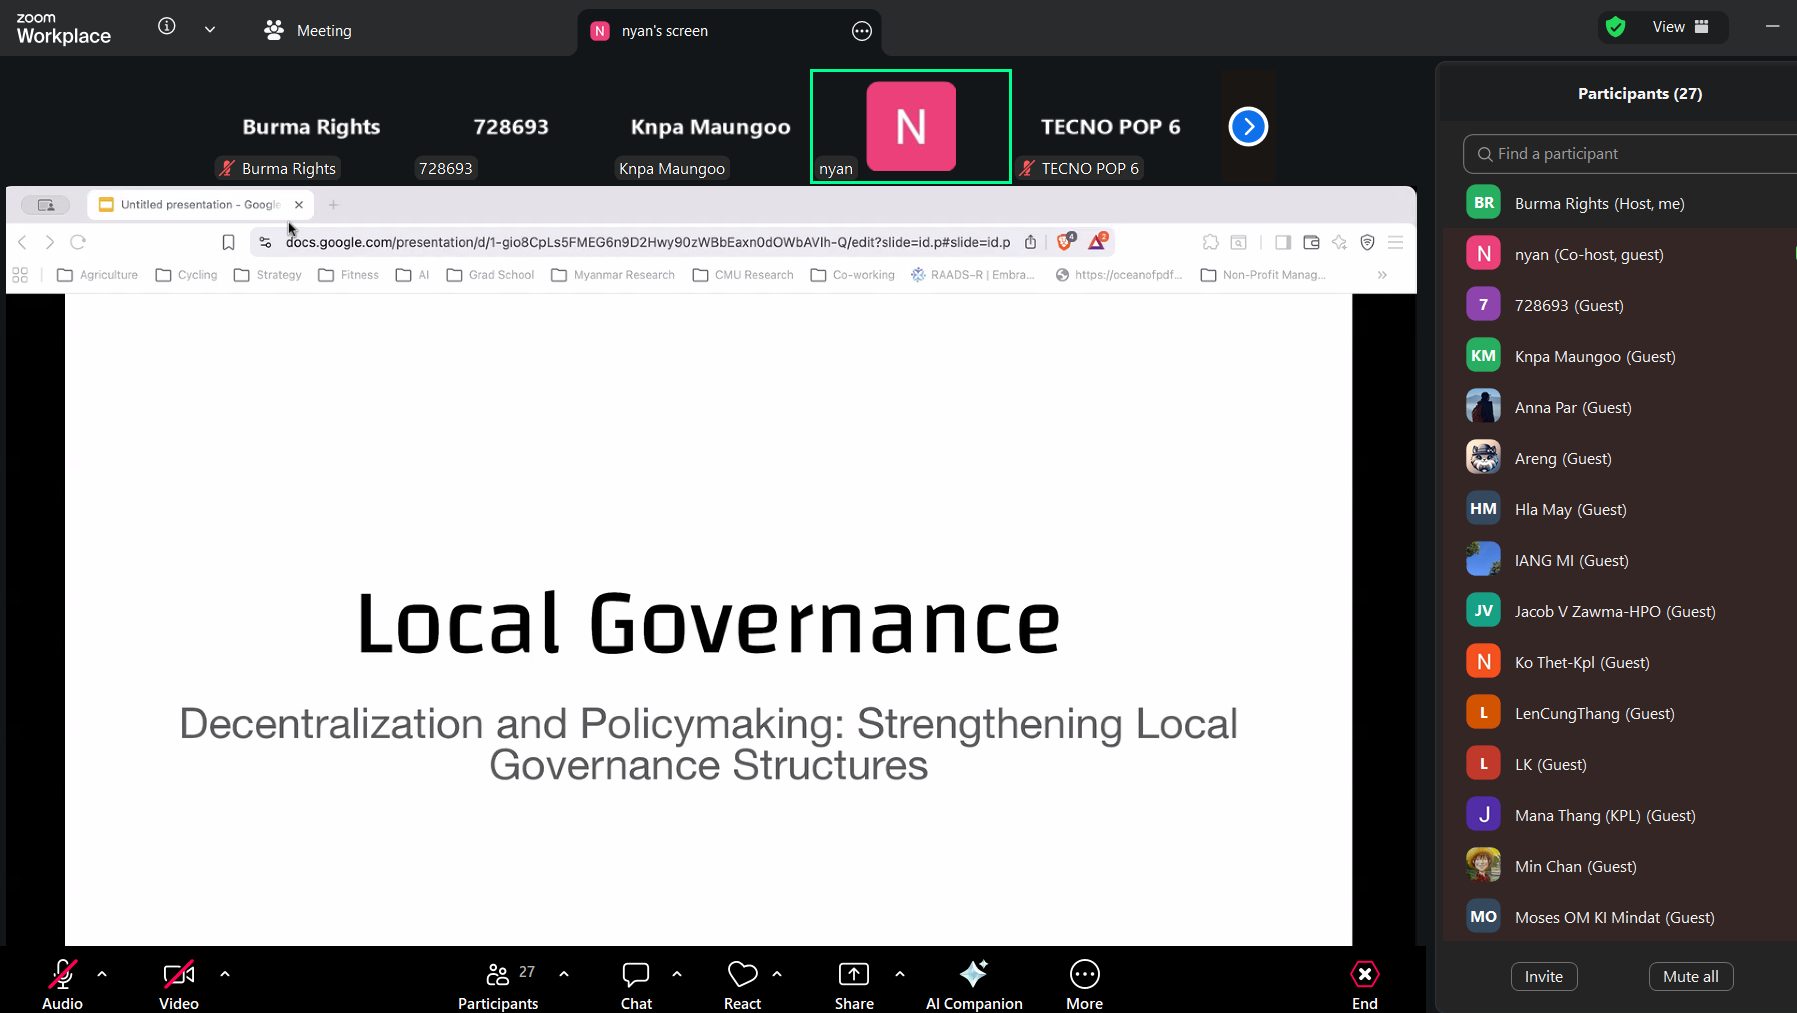Expand participants options arrow

coord(564,974)
